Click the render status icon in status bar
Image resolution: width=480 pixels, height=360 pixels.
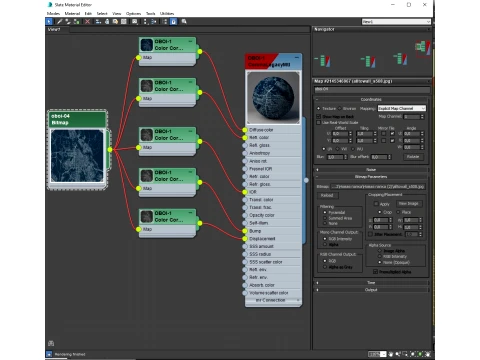(49, 354)
